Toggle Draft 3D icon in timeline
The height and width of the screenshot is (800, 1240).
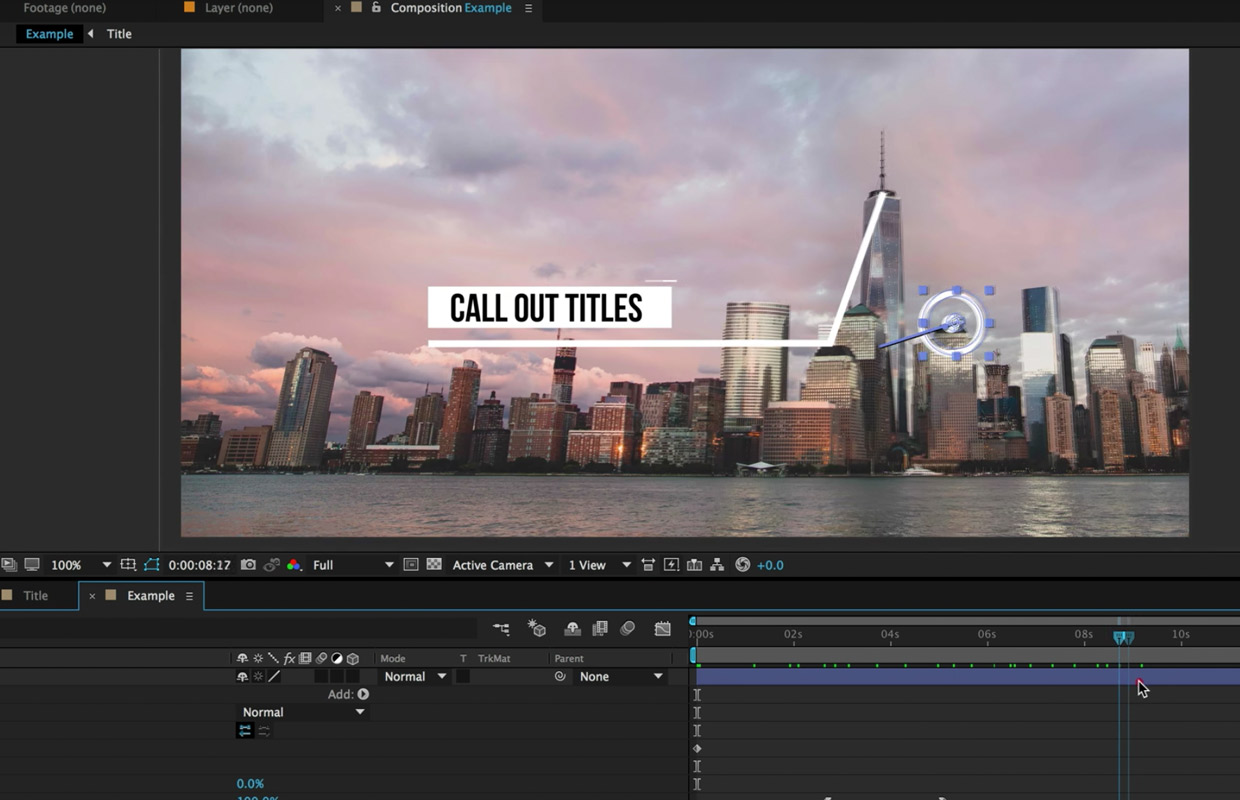538,629
